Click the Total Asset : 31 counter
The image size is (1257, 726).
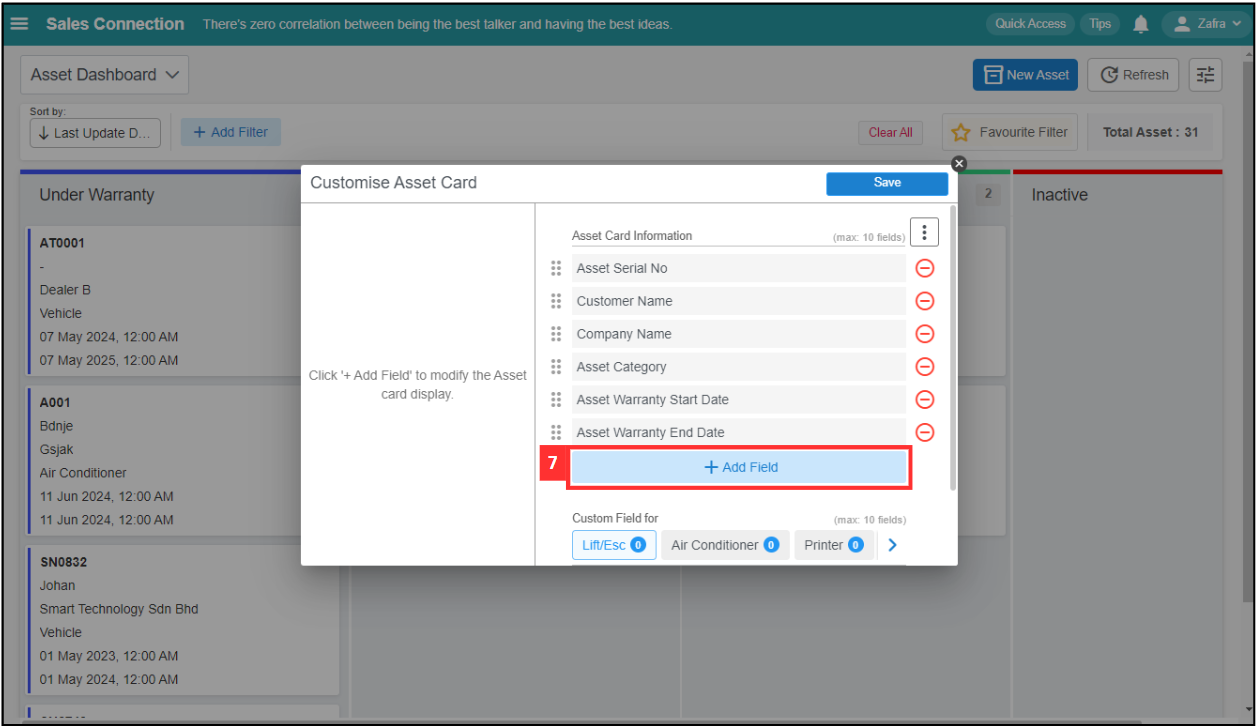[x=1150, y=132]
